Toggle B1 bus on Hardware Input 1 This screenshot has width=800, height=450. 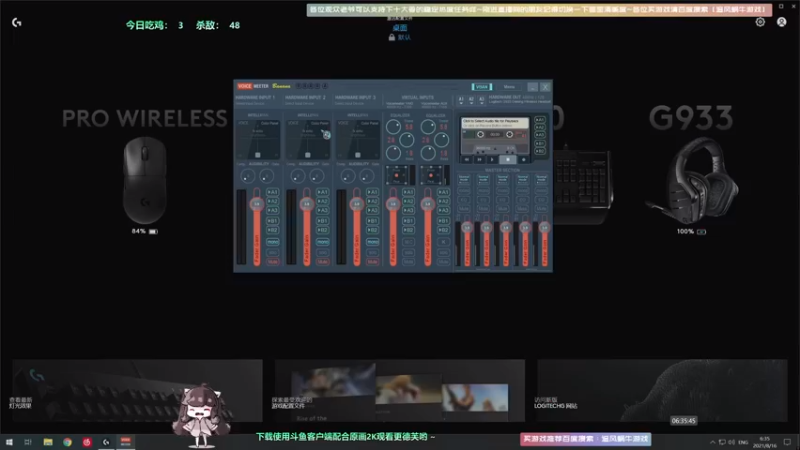272,221
